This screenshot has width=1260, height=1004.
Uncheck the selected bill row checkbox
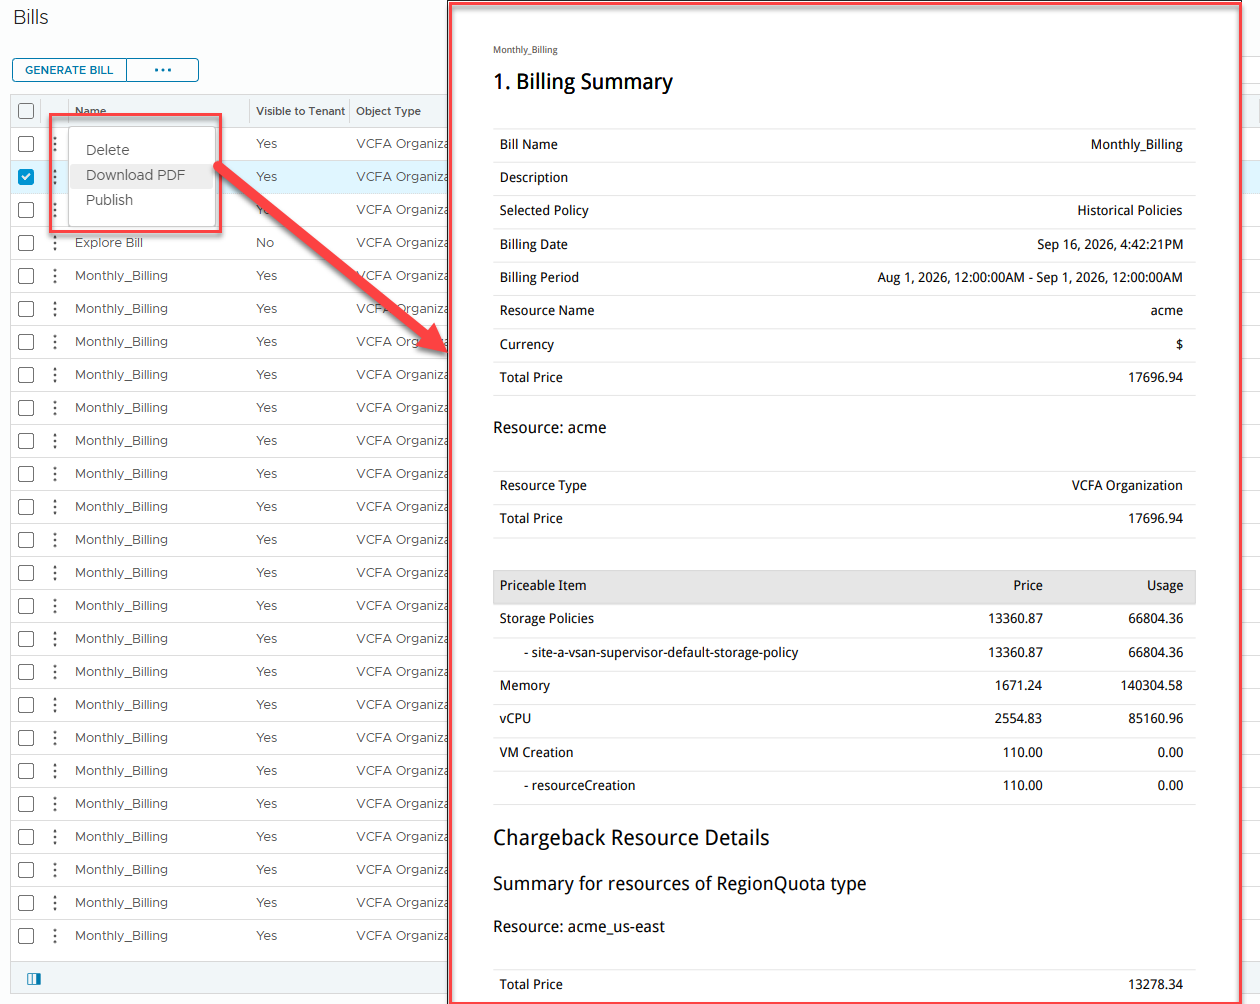pos(26,177)
